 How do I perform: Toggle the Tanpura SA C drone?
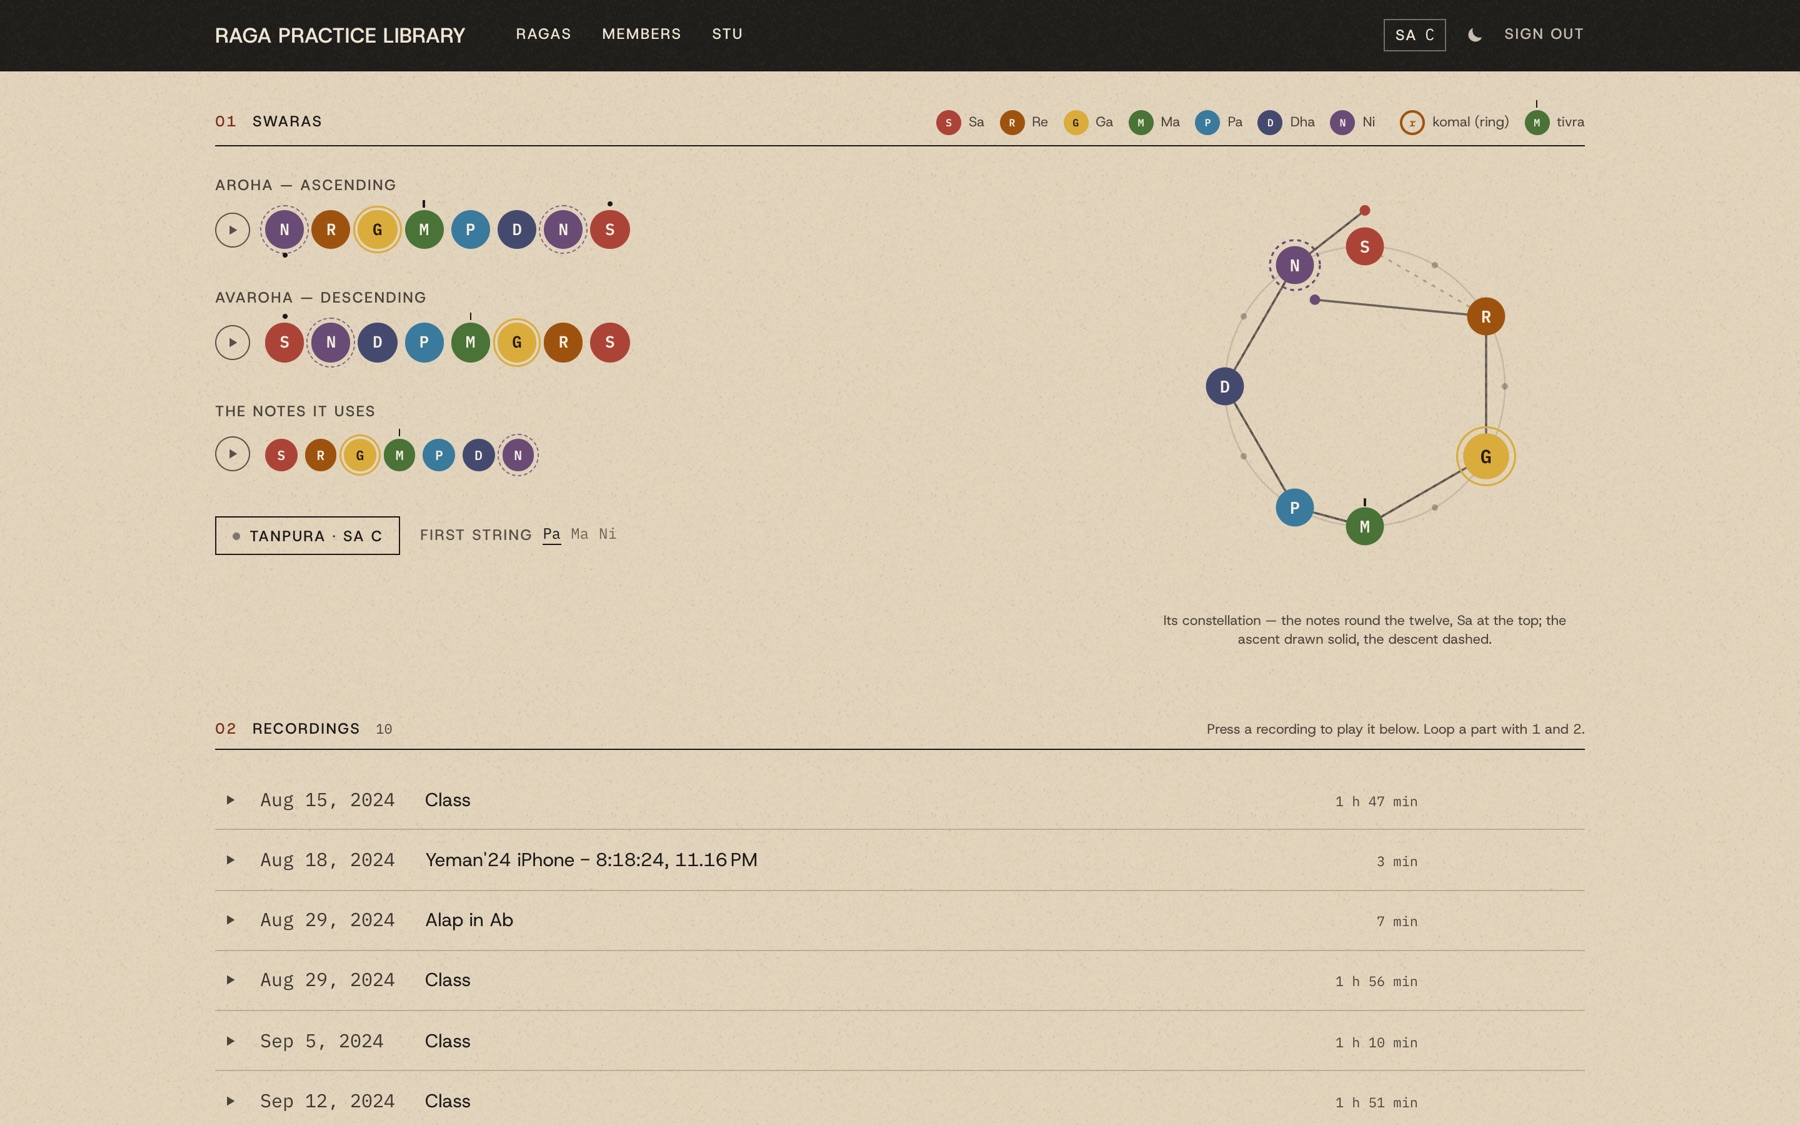click(x=307, y=536)
